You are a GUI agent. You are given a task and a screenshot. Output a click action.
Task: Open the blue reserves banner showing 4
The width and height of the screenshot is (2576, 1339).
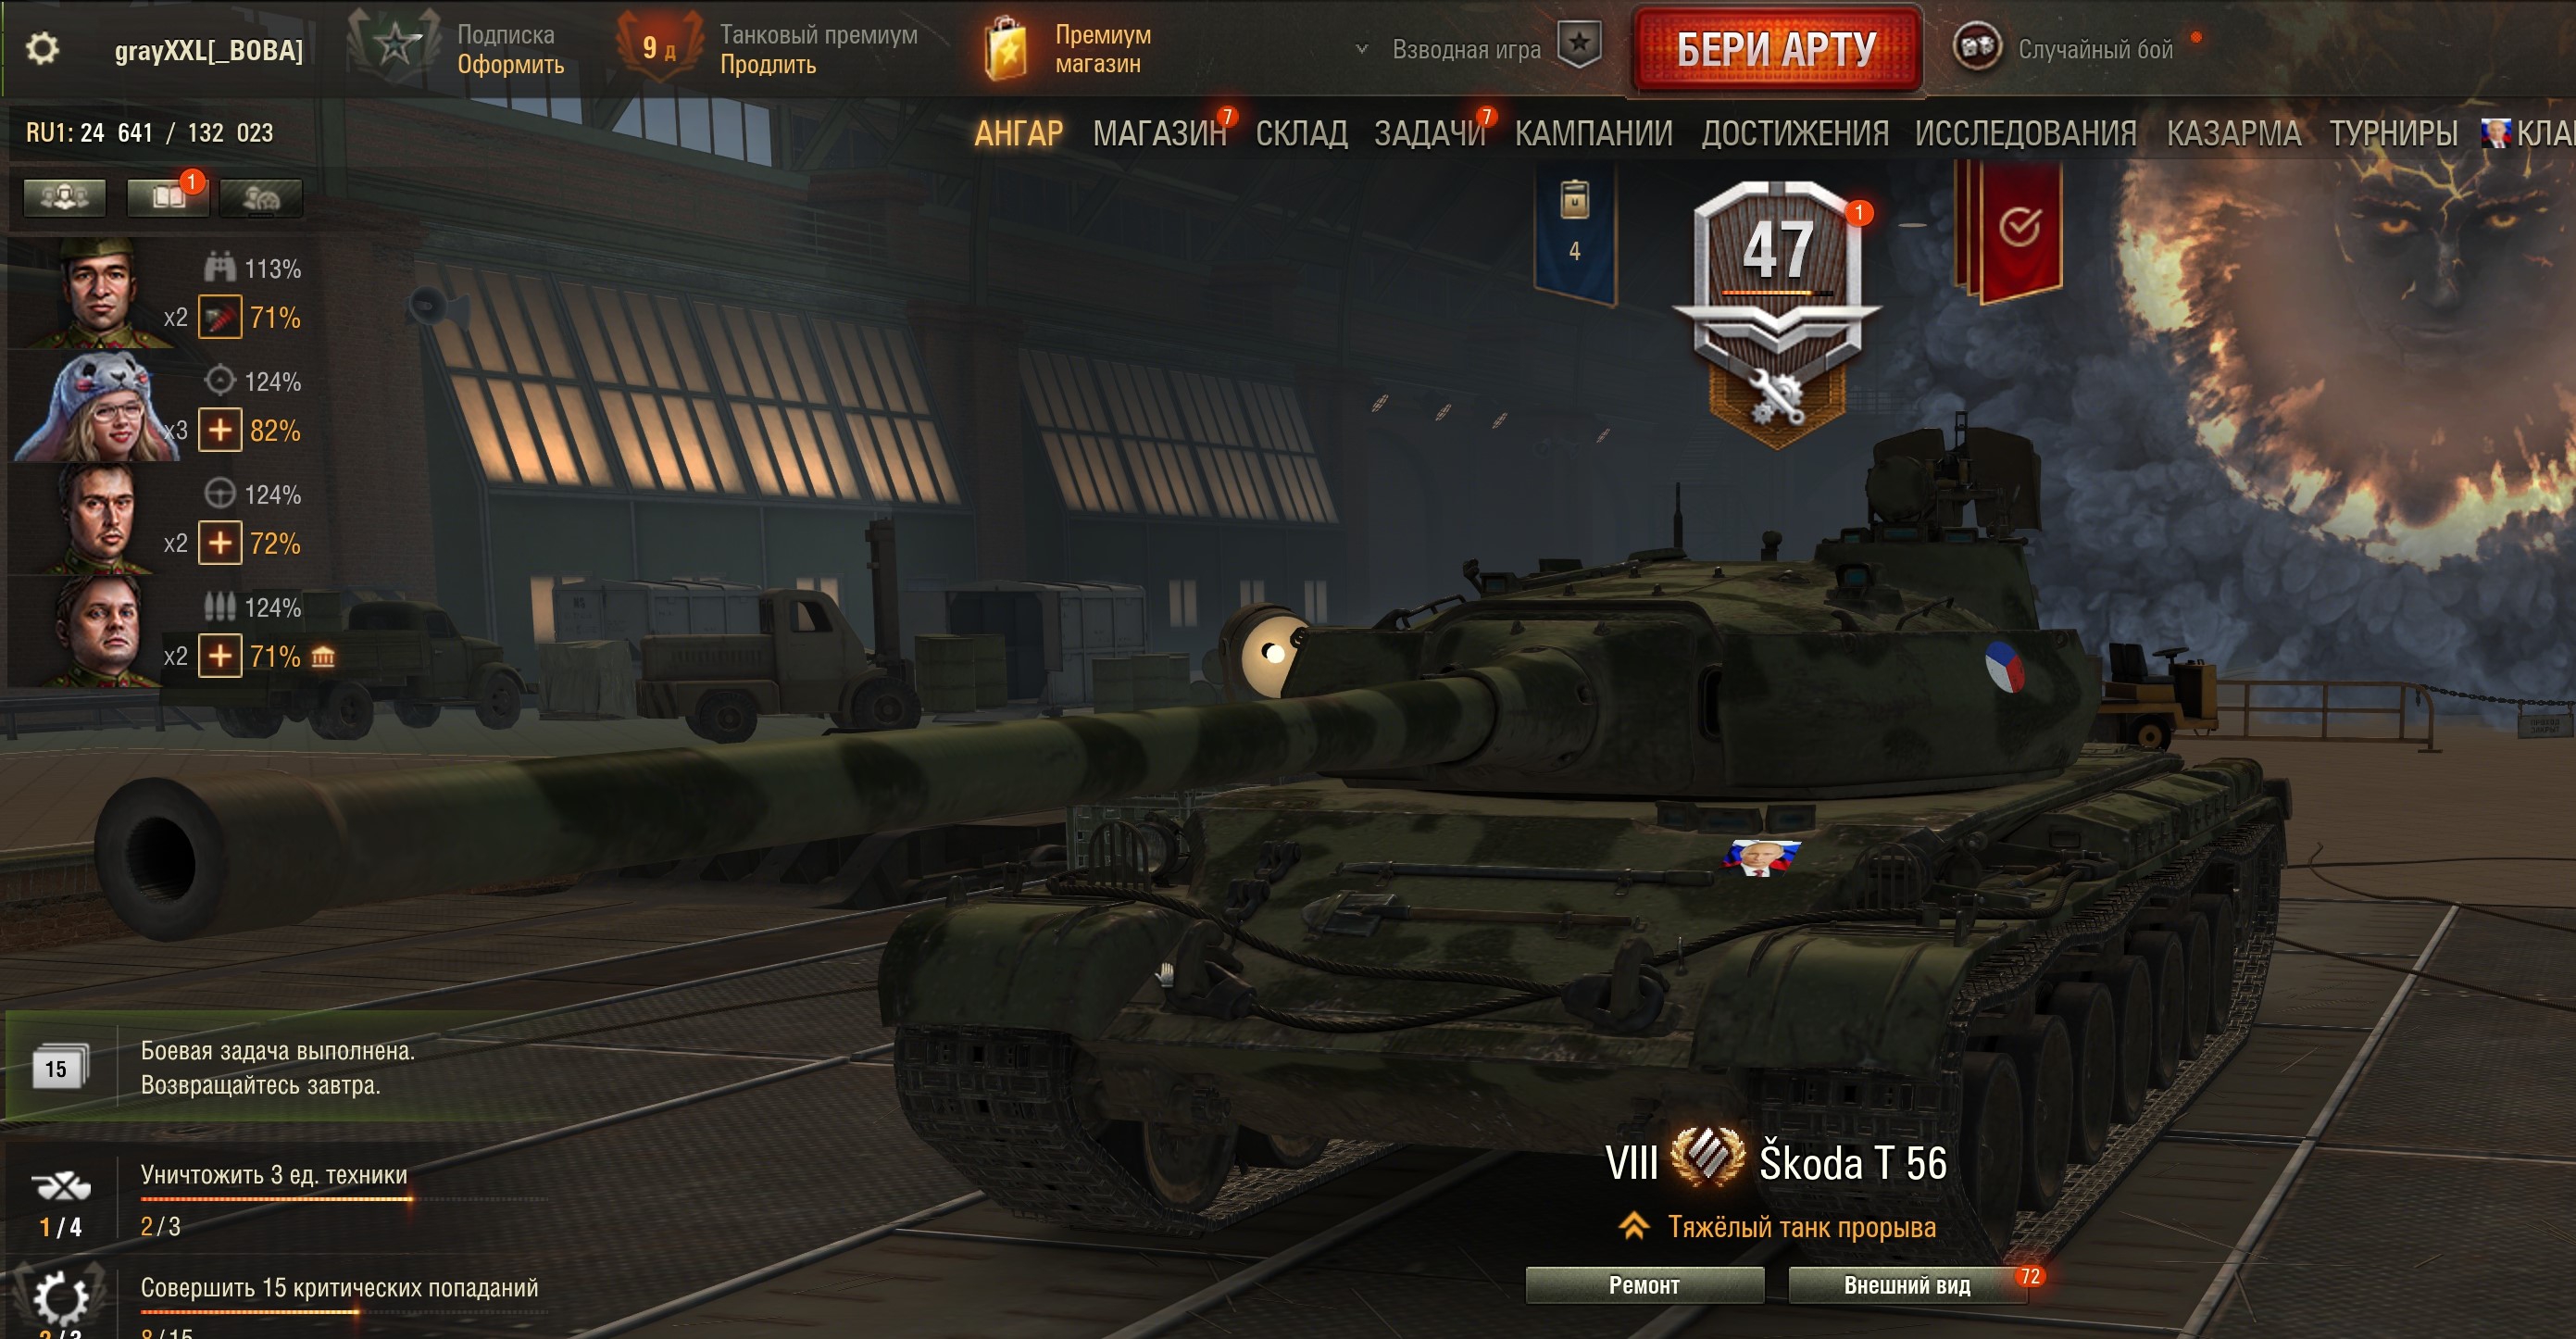coord(1575,236)
